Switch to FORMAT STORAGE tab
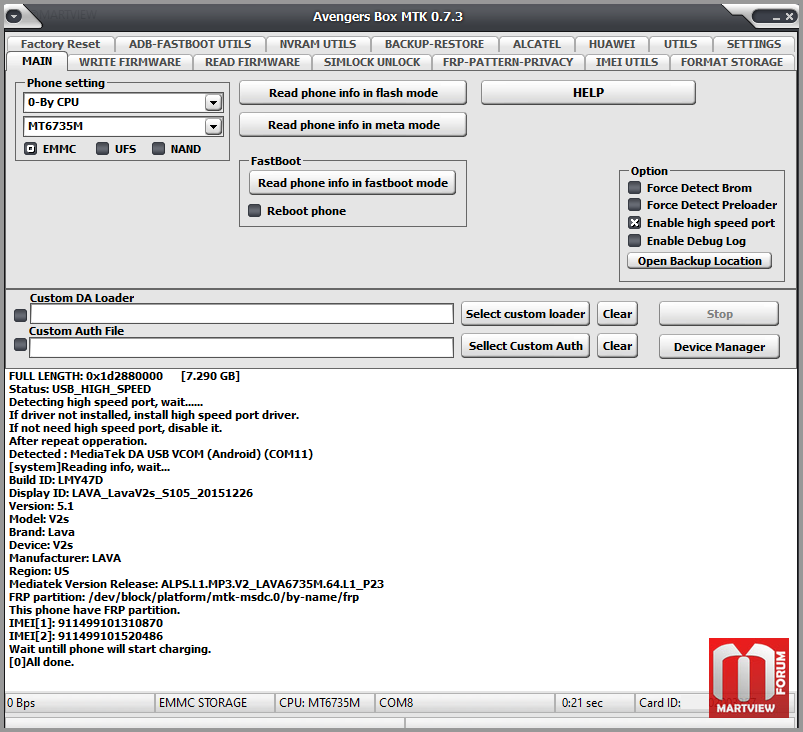The width and height of the screenshot is (803, 732). tap(732, 62)
